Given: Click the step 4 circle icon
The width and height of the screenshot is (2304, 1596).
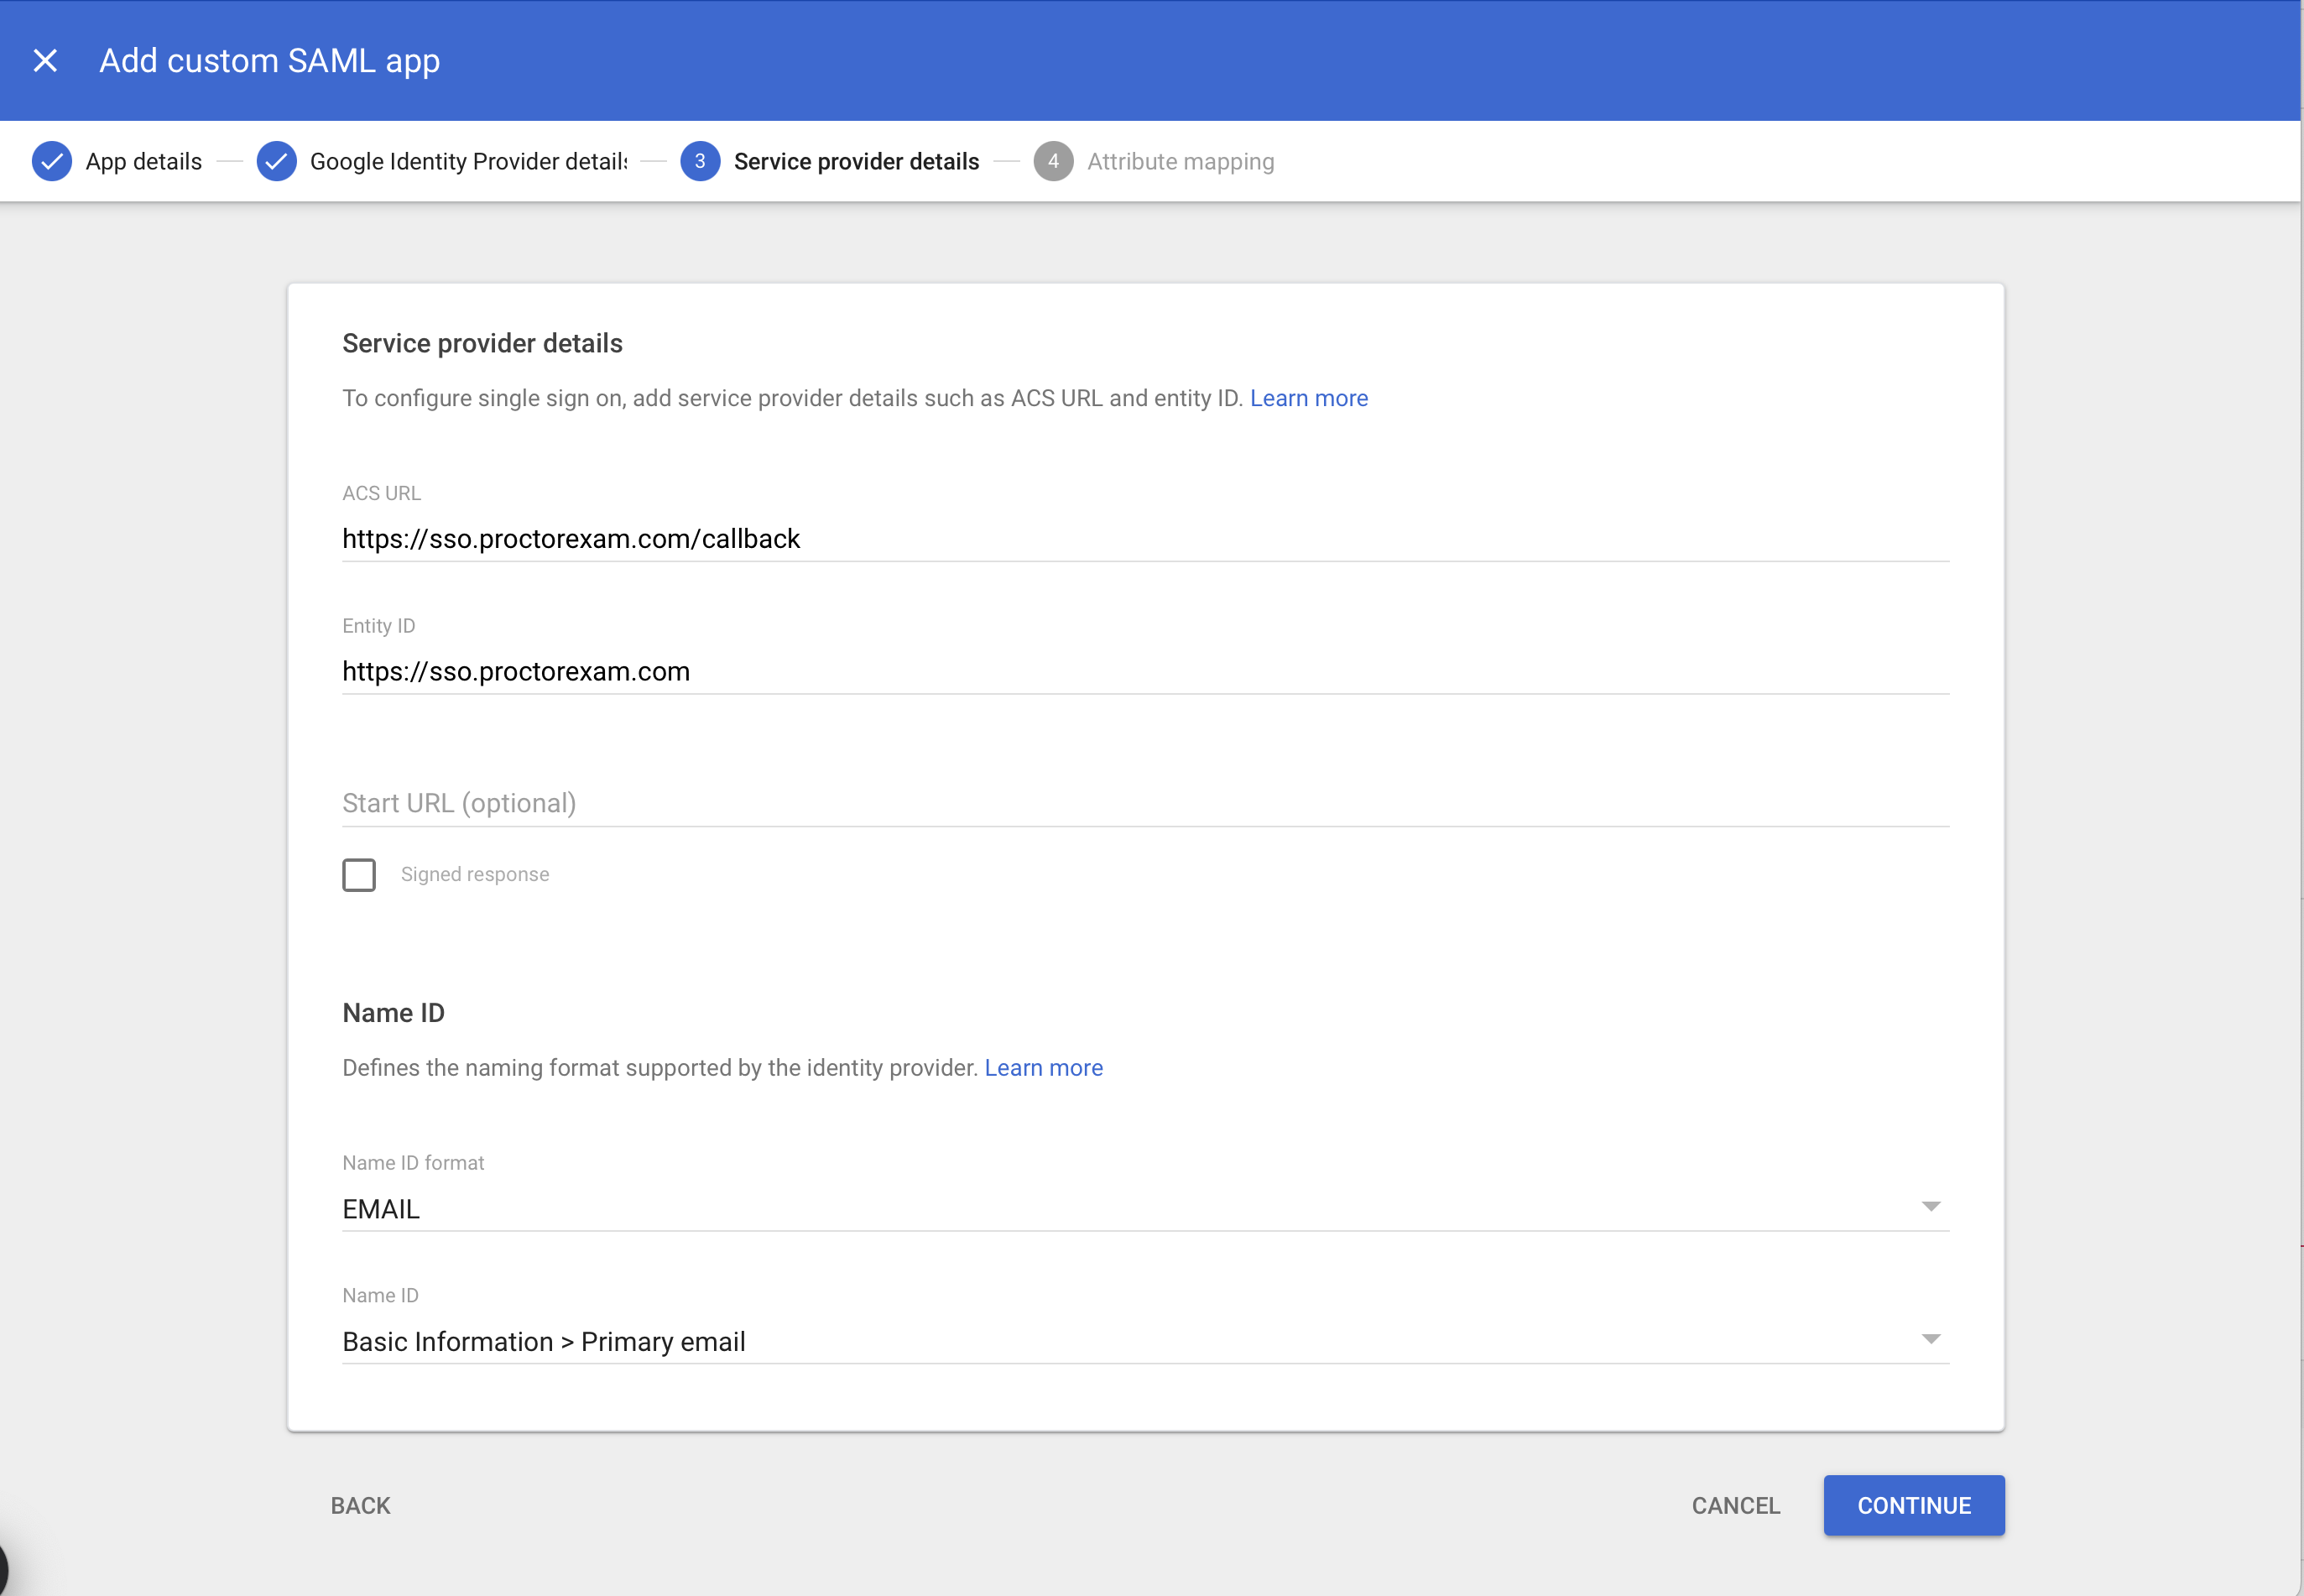Looking at the screenshot, I should click(1053, 161).
